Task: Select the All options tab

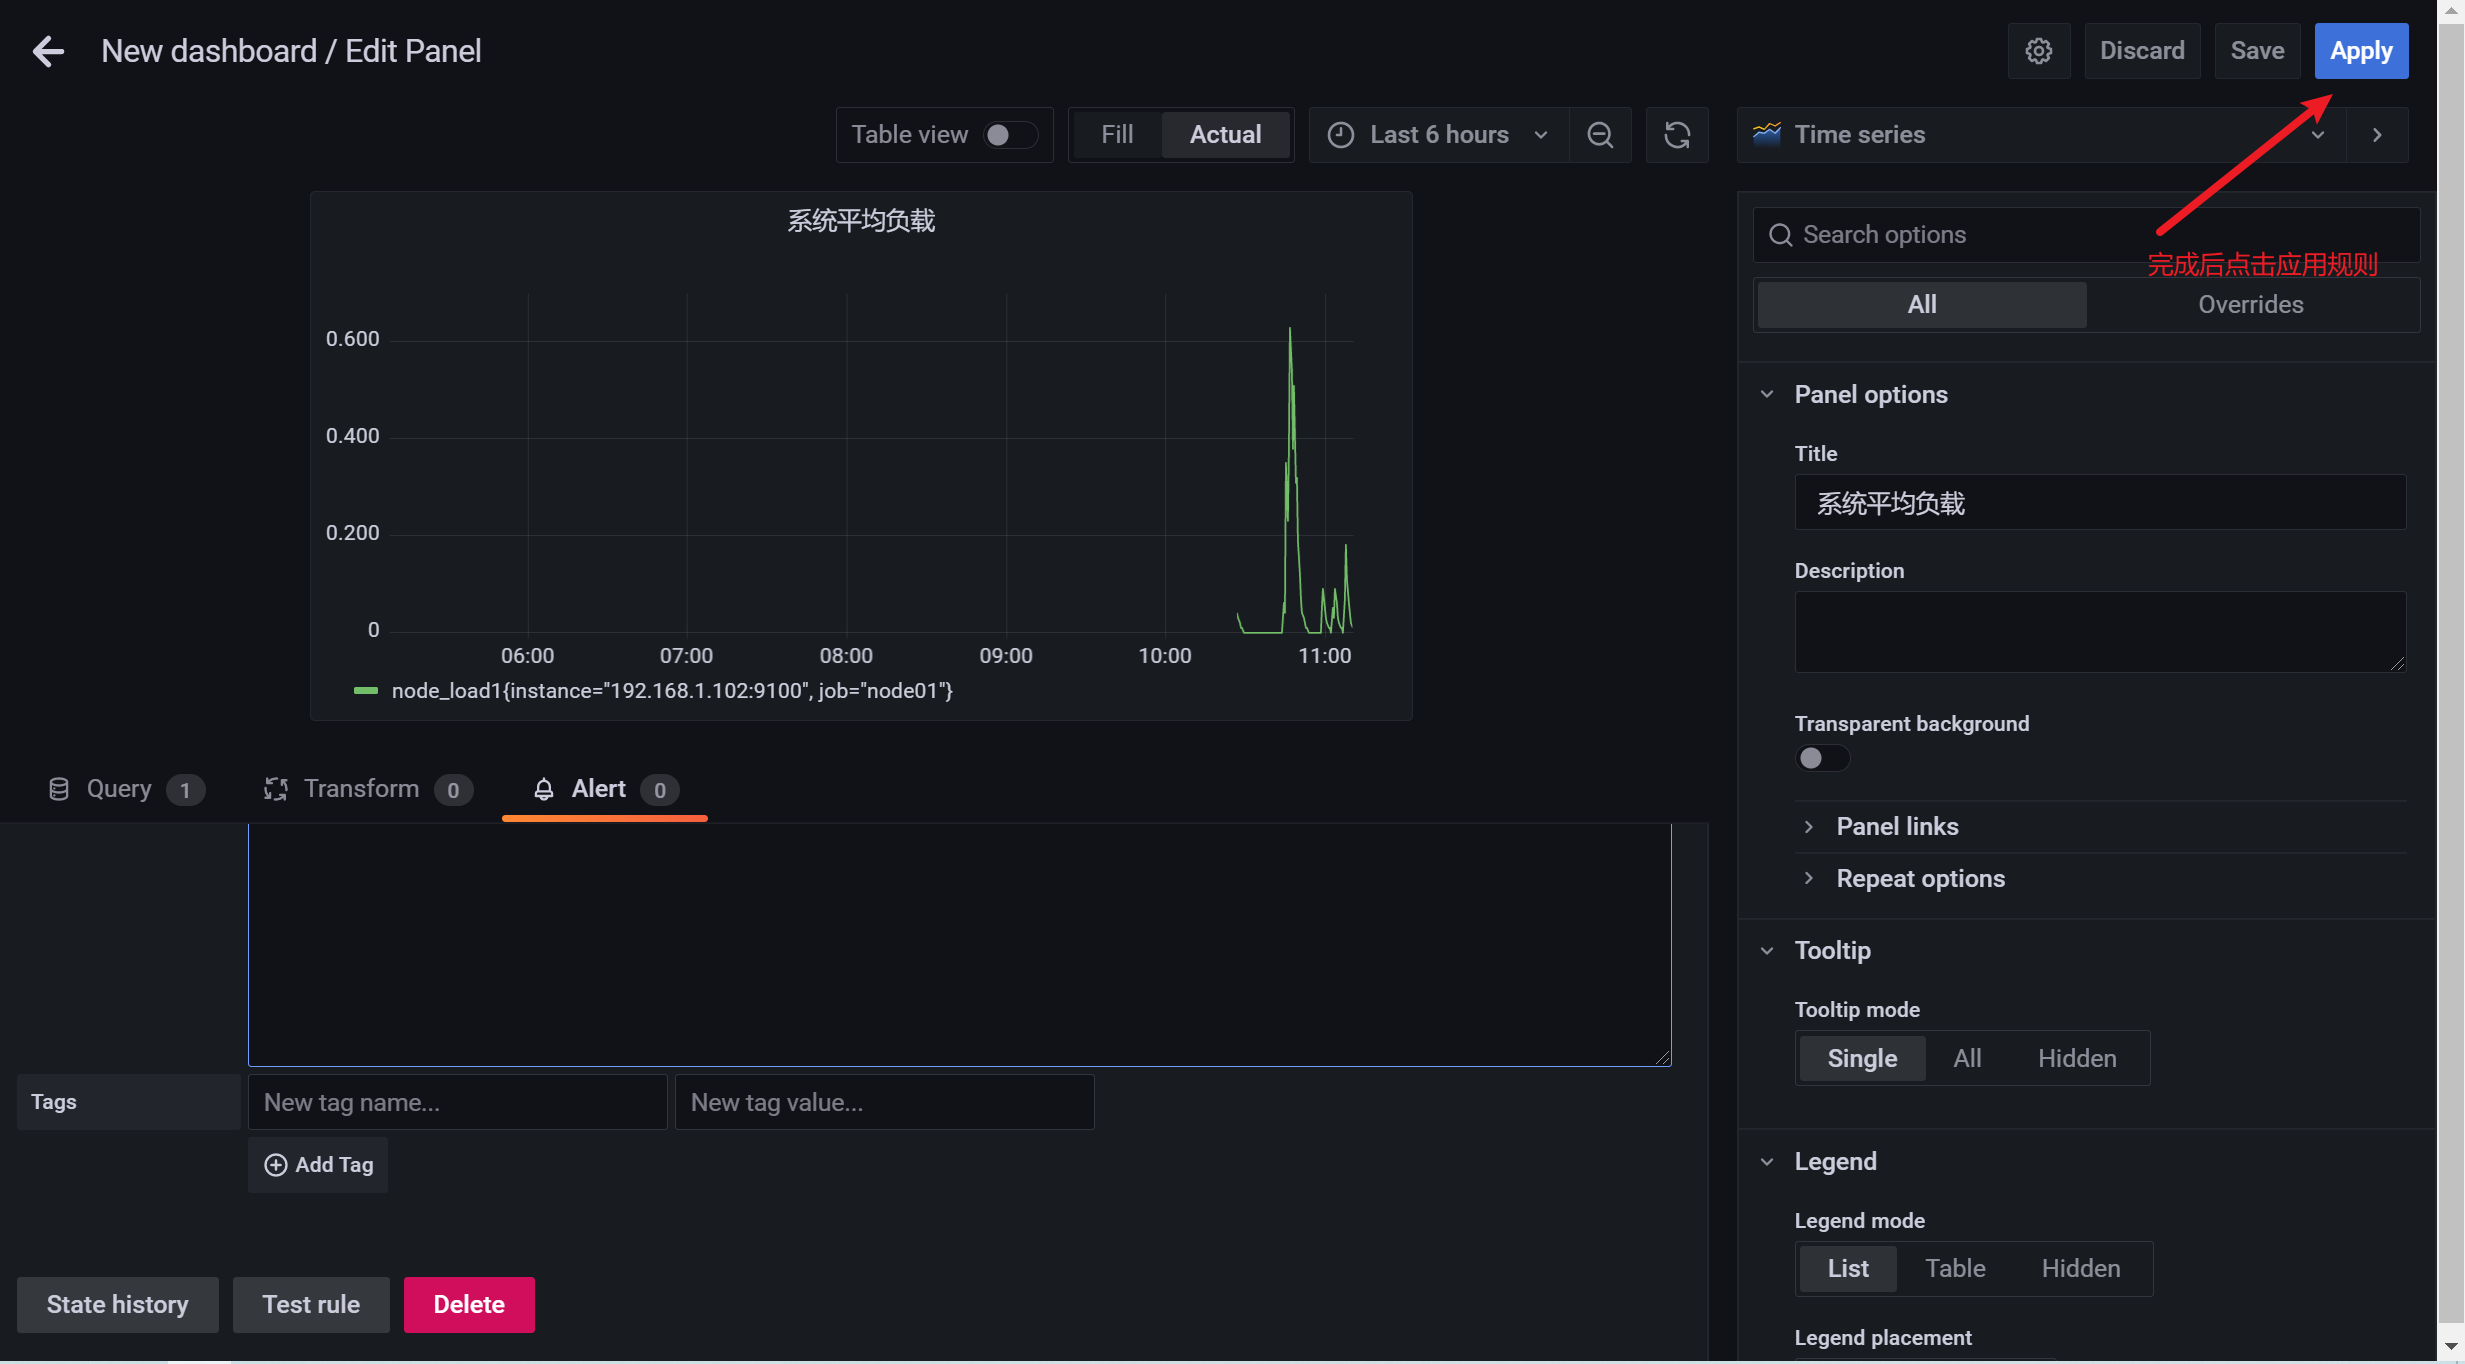Action: [1921, 305]
